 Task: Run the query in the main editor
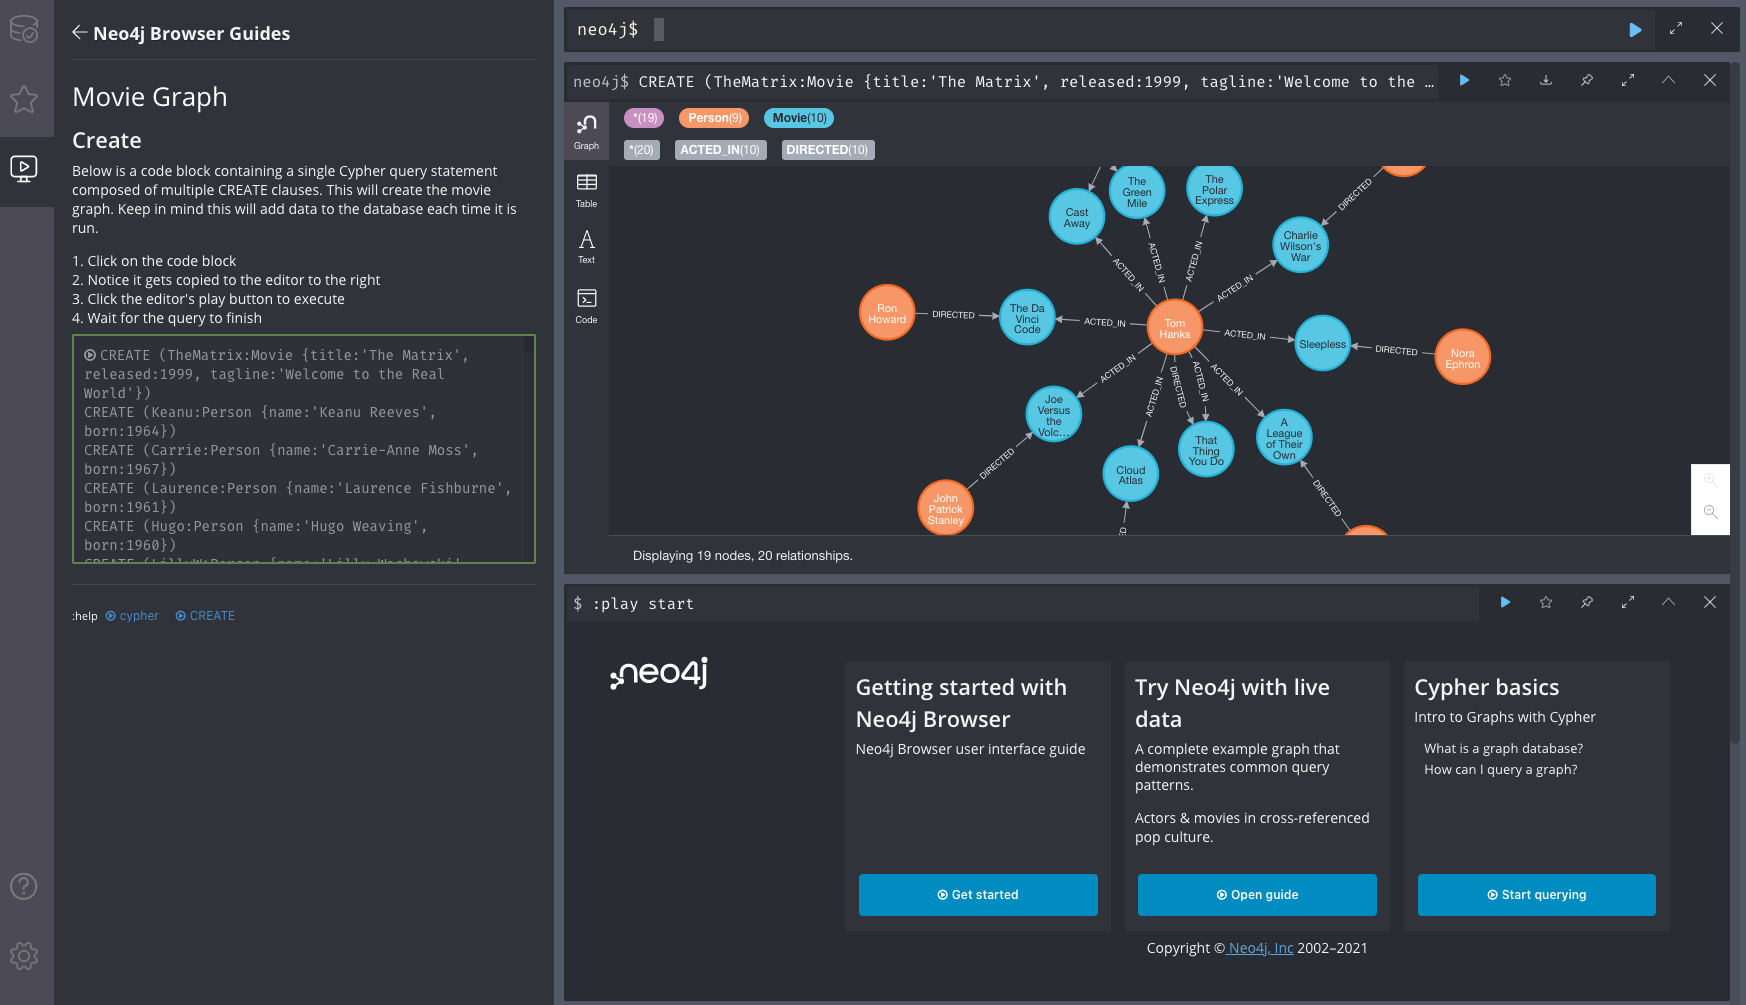pos(1635,30)
